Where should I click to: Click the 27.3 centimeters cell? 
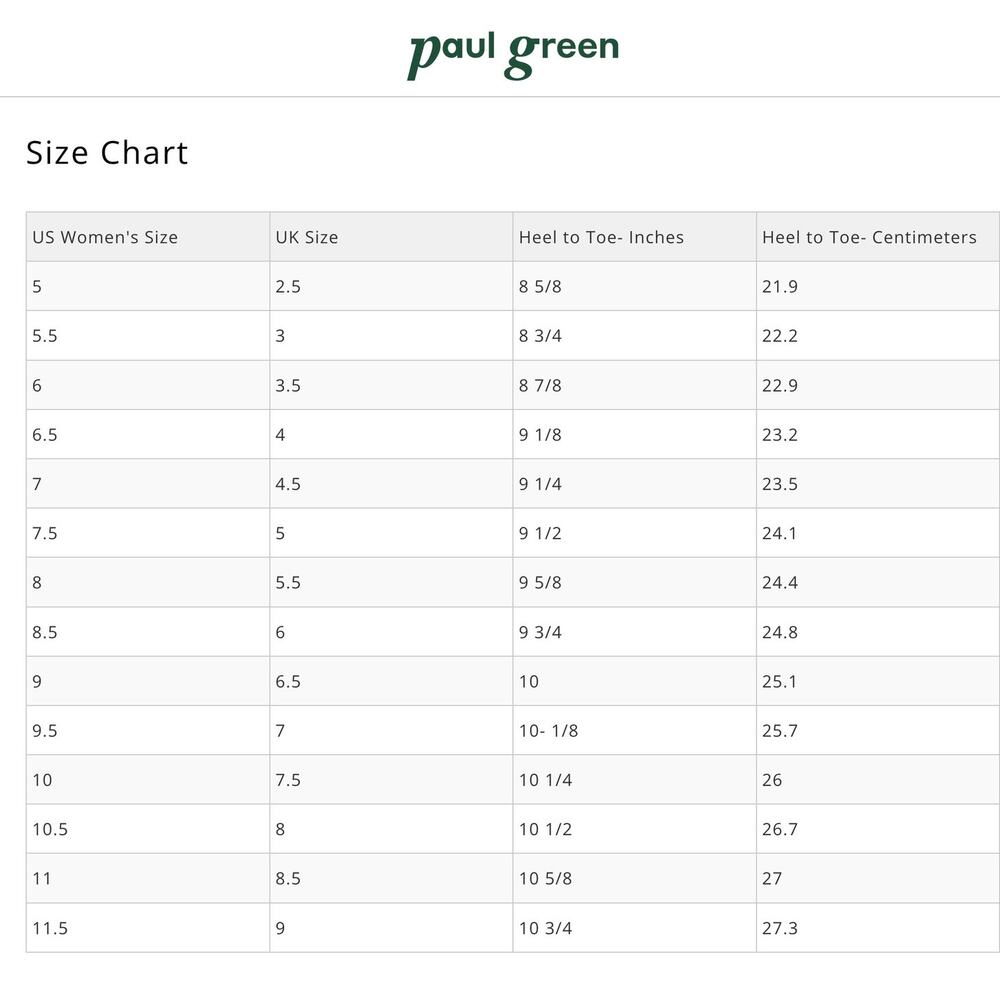pyautogui.click(x=878, y=928)
